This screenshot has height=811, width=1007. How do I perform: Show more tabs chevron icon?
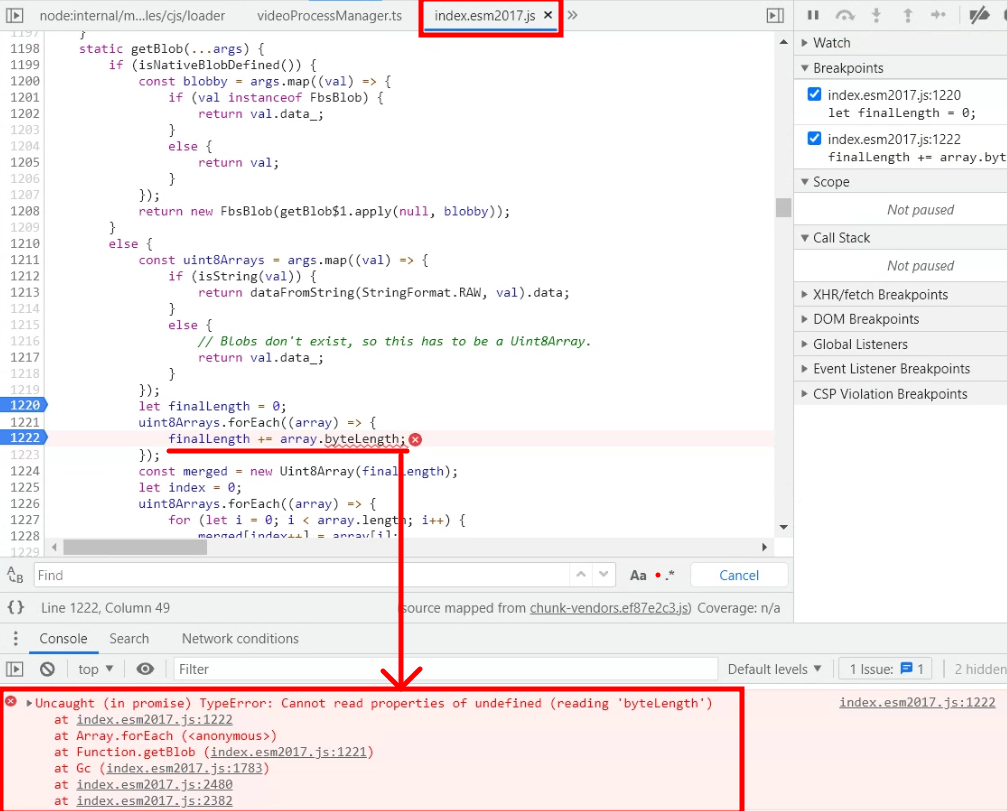point(572,15)
